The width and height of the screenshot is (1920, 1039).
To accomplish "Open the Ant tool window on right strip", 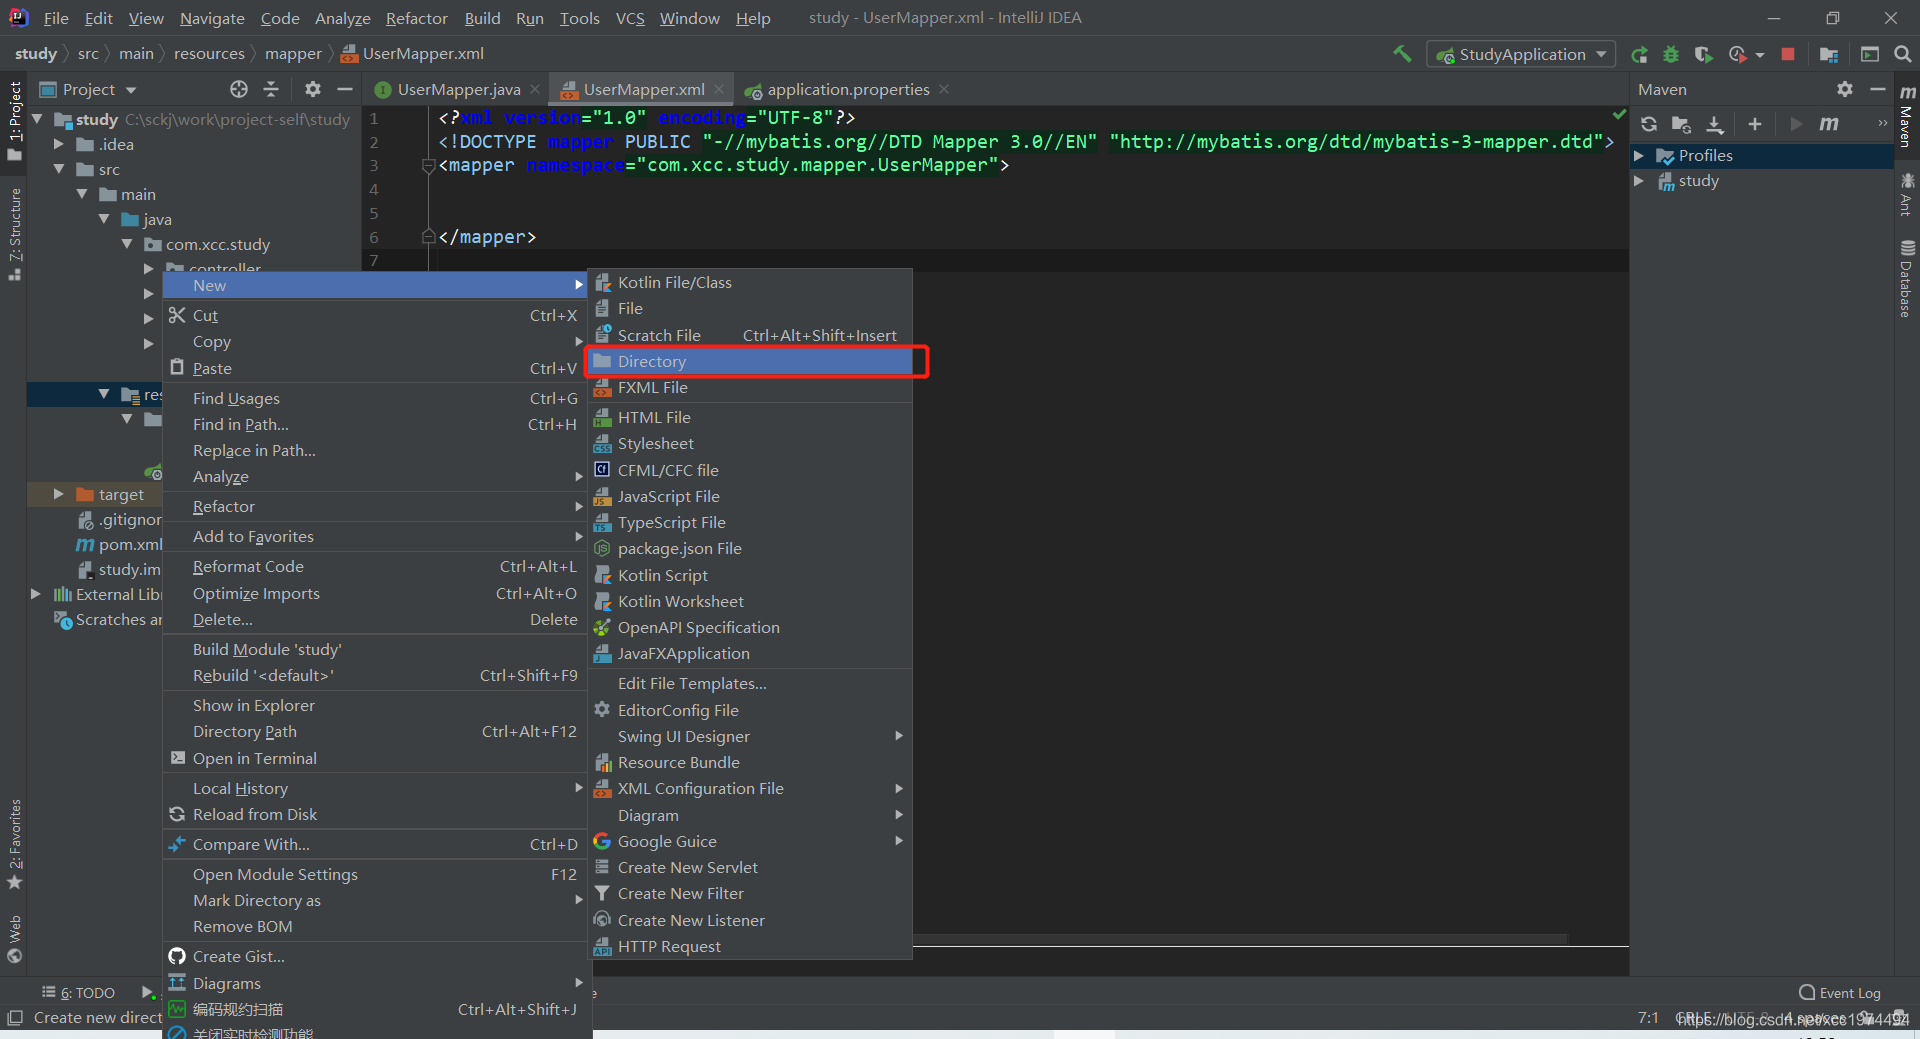I will pos(1906,194).
